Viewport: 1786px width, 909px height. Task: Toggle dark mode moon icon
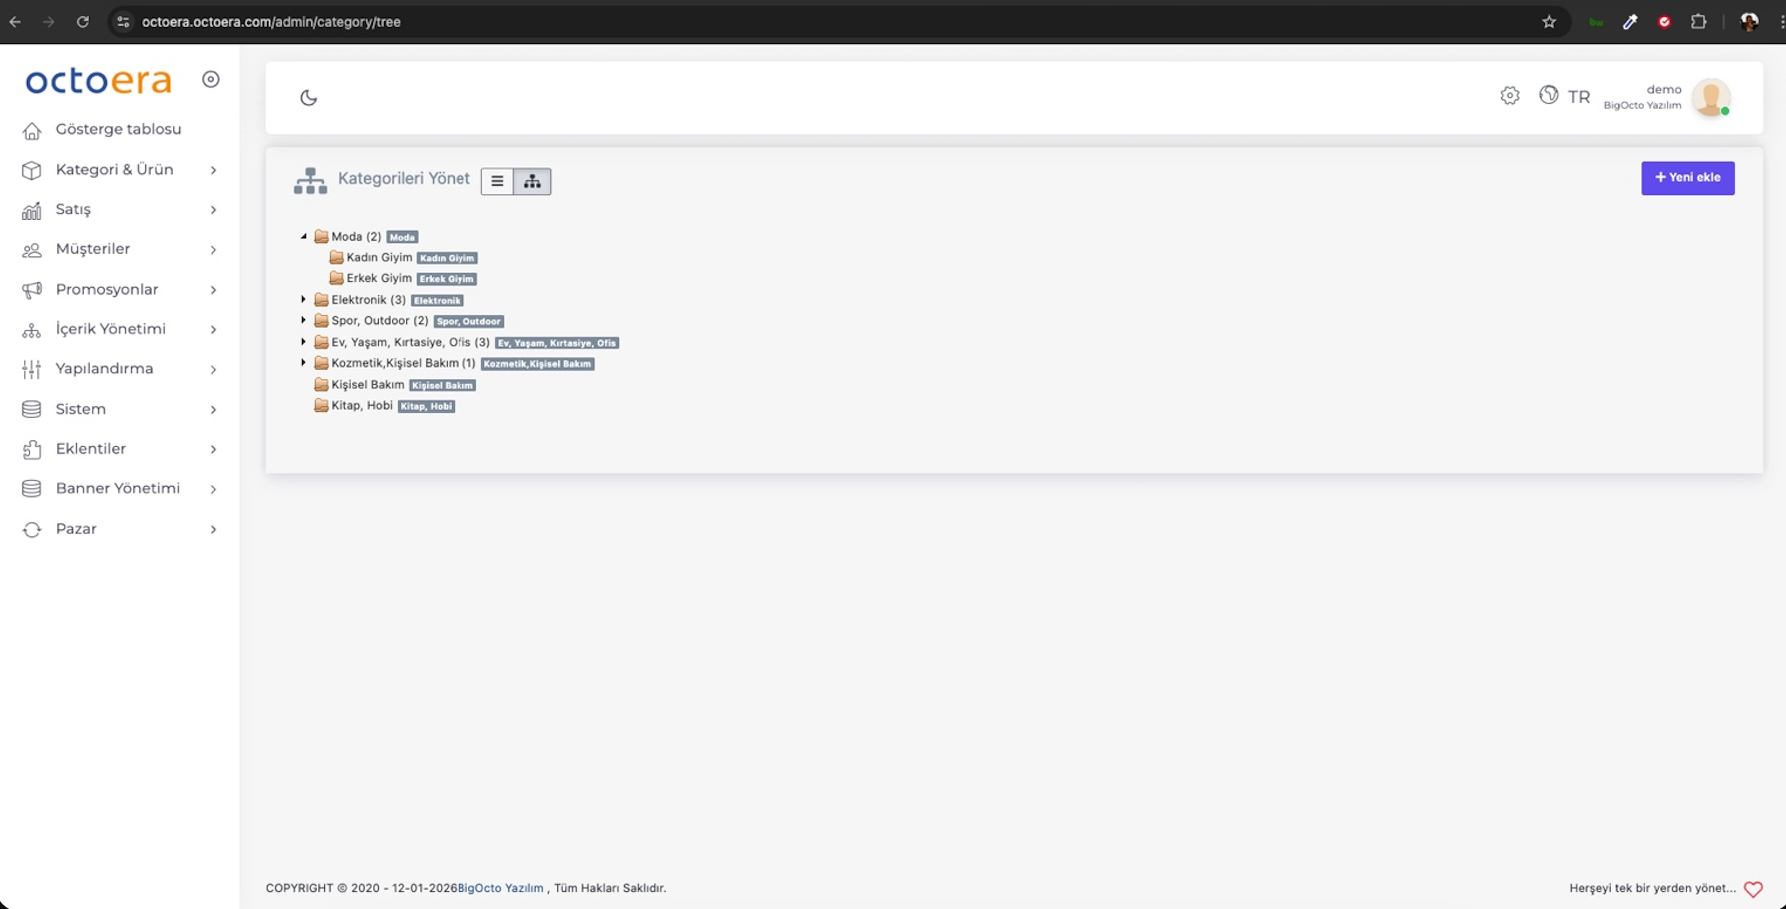[x=308, y=97]
